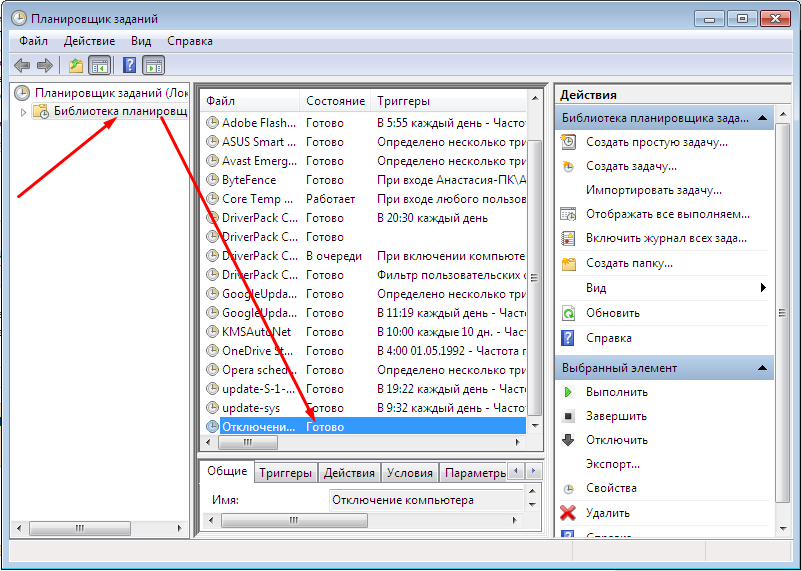This screenshot has width=802, height=571.
Task: Collapse the Библиотека планировщика actions section
Action: 763,118
